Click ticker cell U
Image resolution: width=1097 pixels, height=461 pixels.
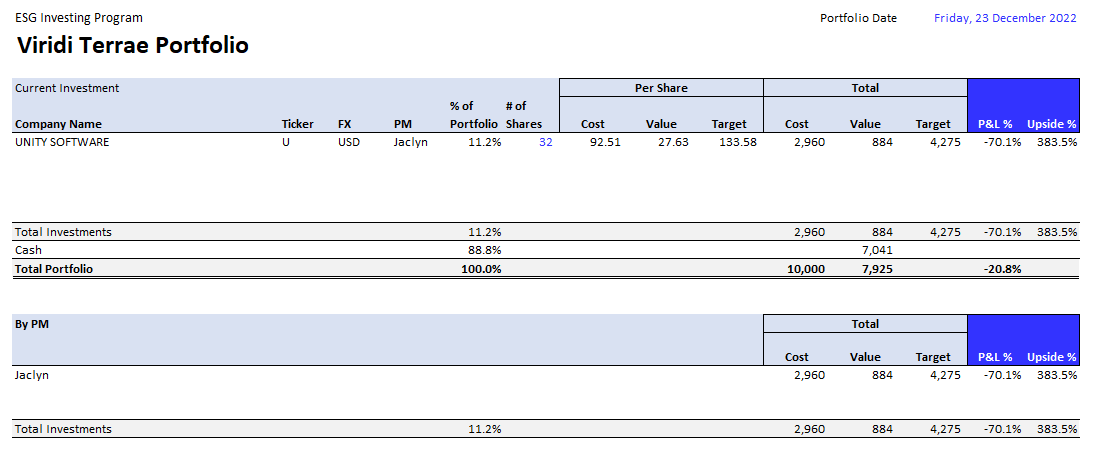[285, 143]
